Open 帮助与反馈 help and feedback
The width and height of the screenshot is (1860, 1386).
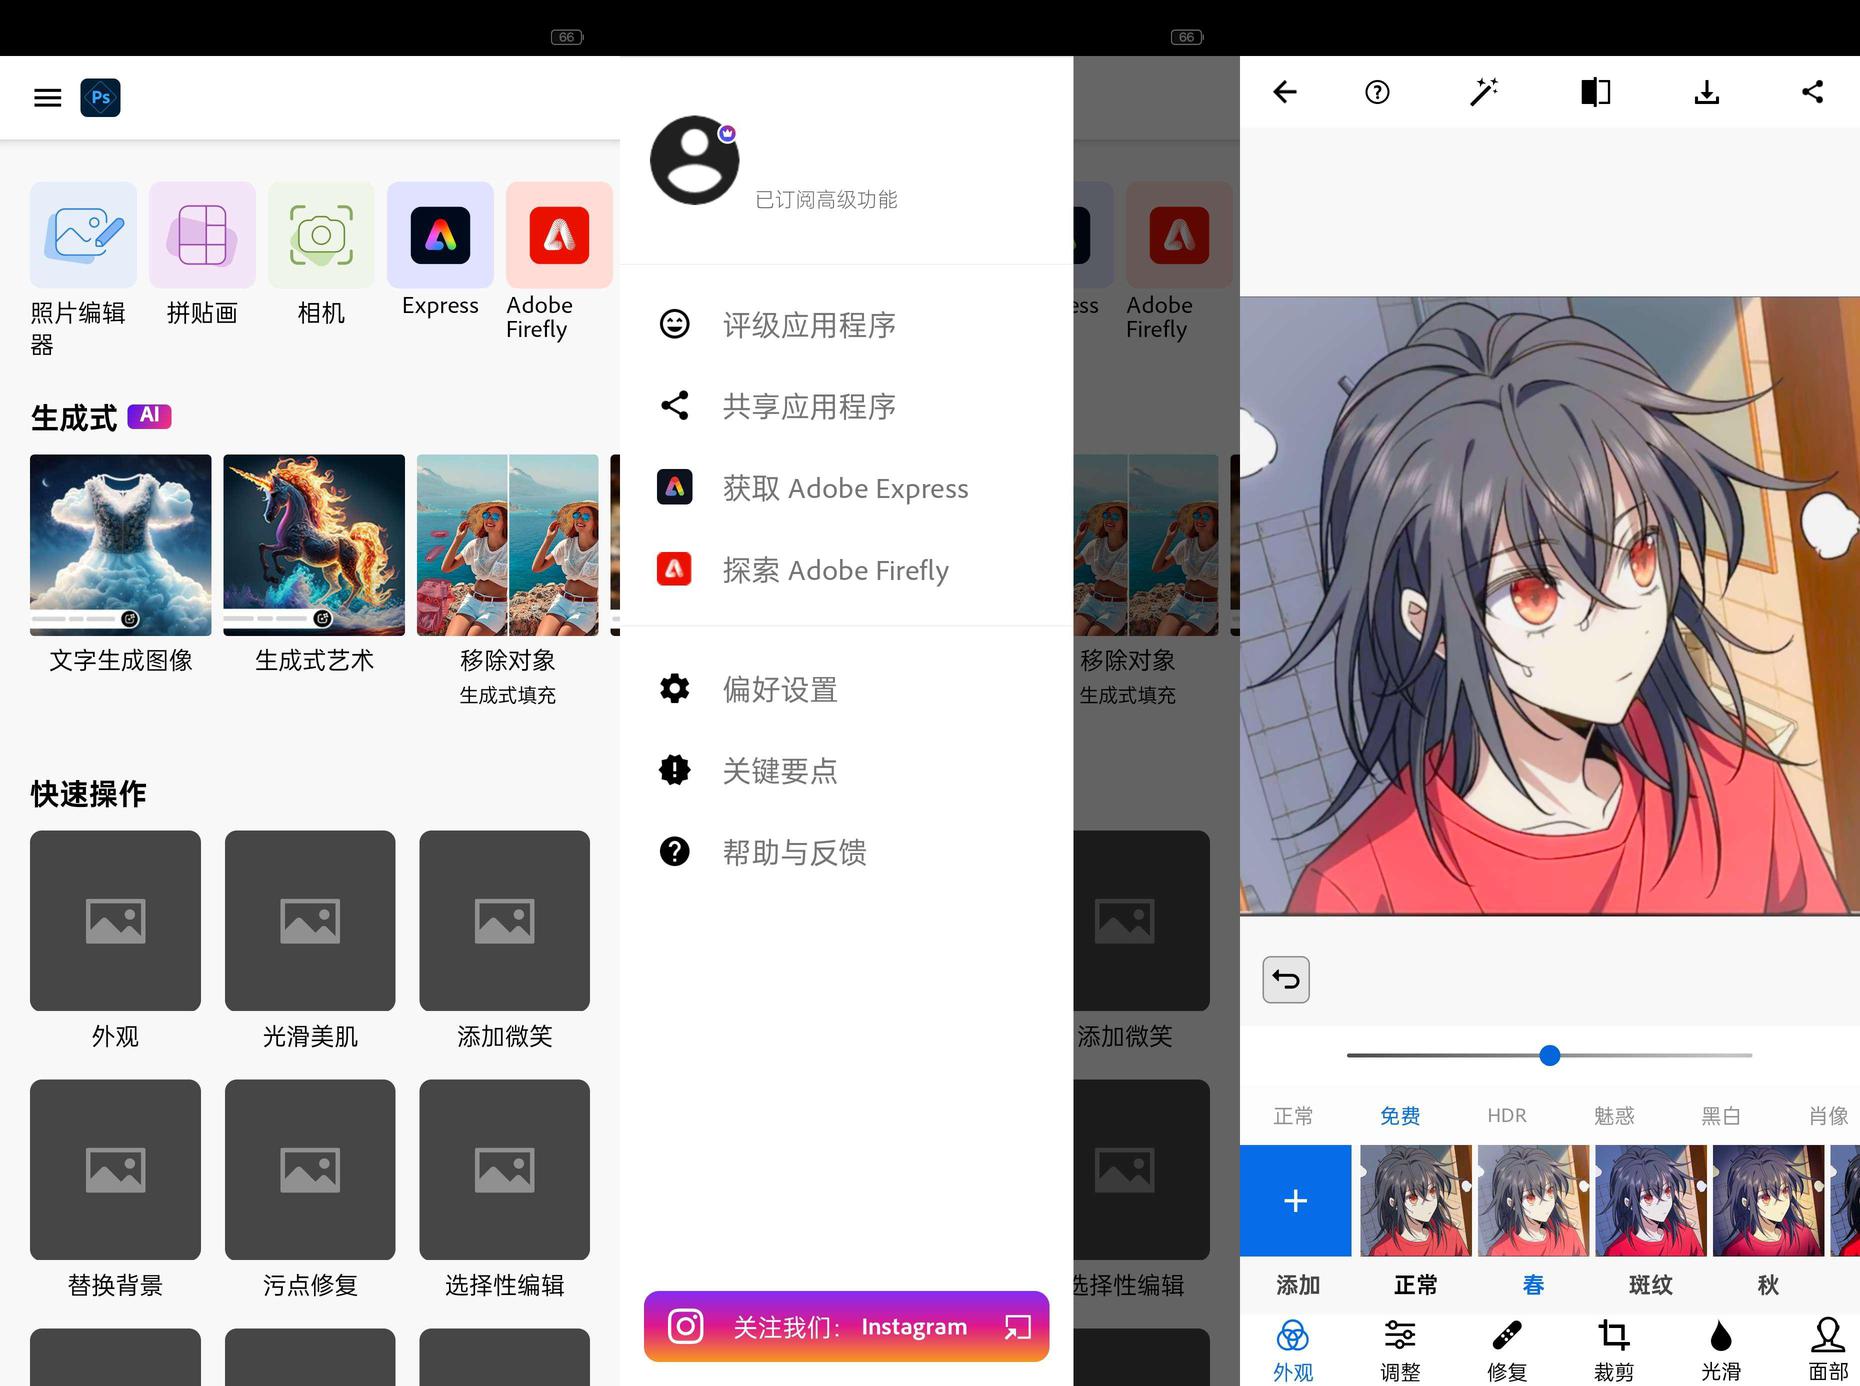click(794, 852)
